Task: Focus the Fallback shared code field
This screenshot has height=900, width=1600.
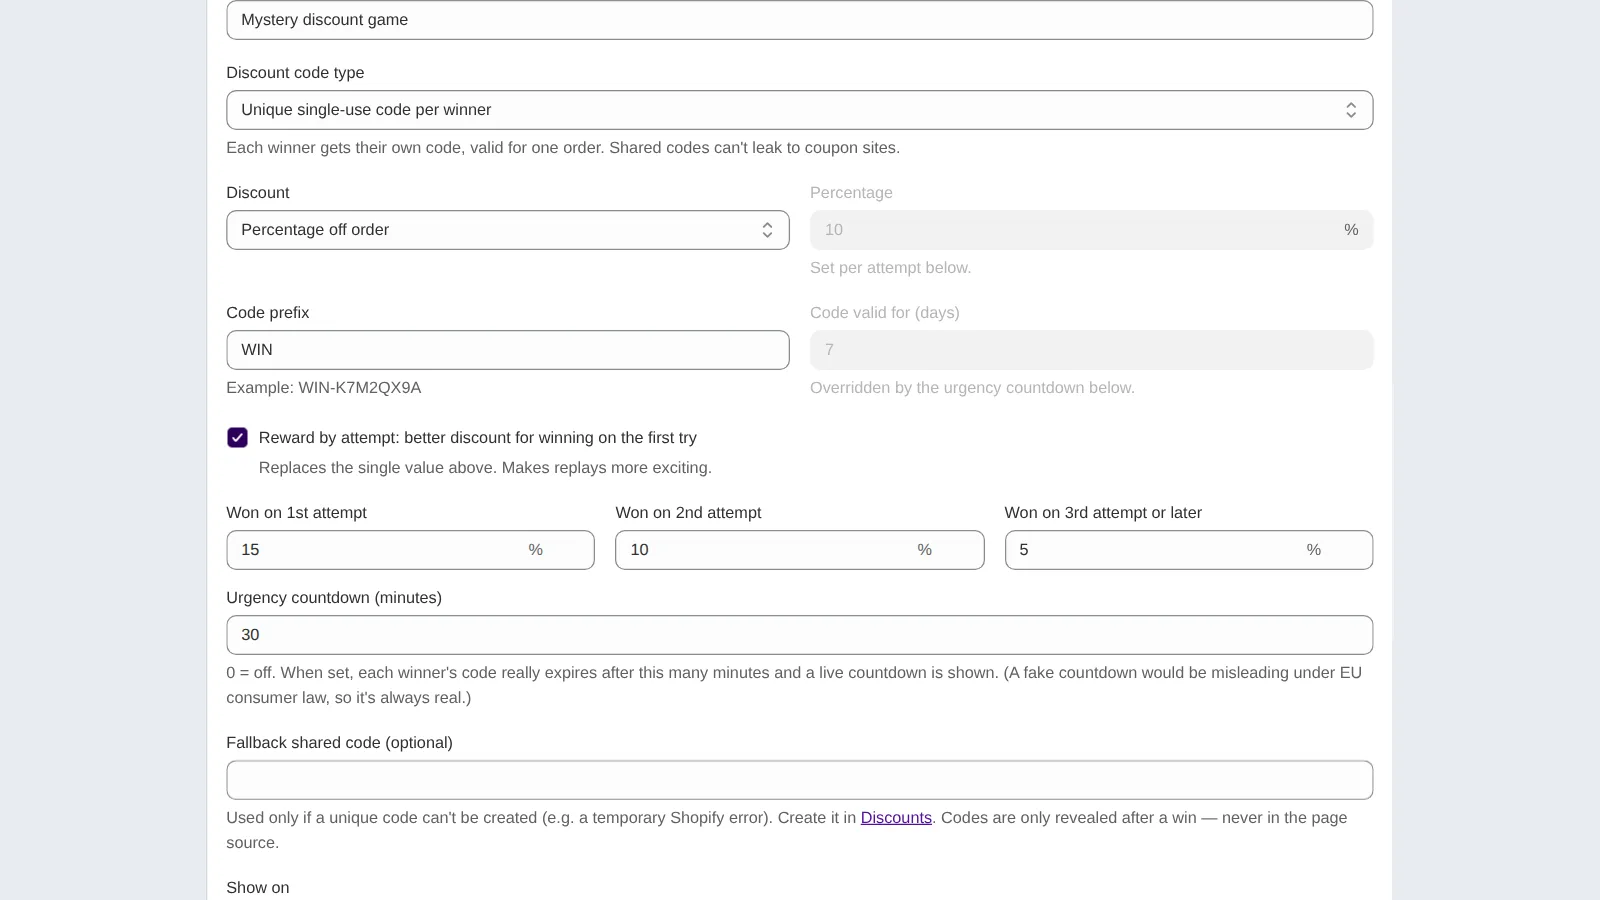Action: 799,780
